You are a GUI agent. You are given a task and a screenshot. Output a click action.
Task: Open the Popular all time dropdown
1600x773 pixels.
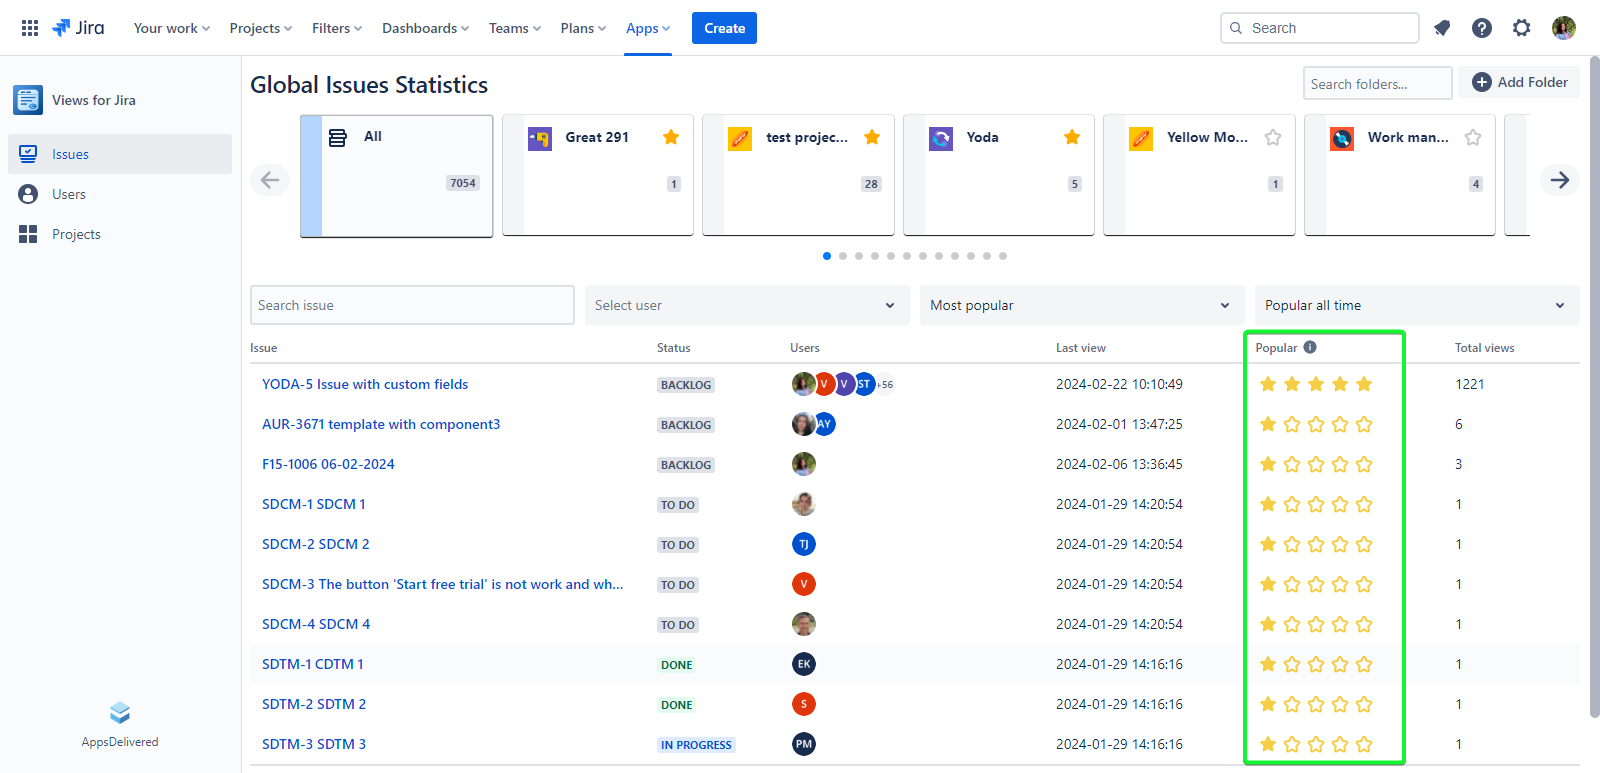(x=1416, y=305)
